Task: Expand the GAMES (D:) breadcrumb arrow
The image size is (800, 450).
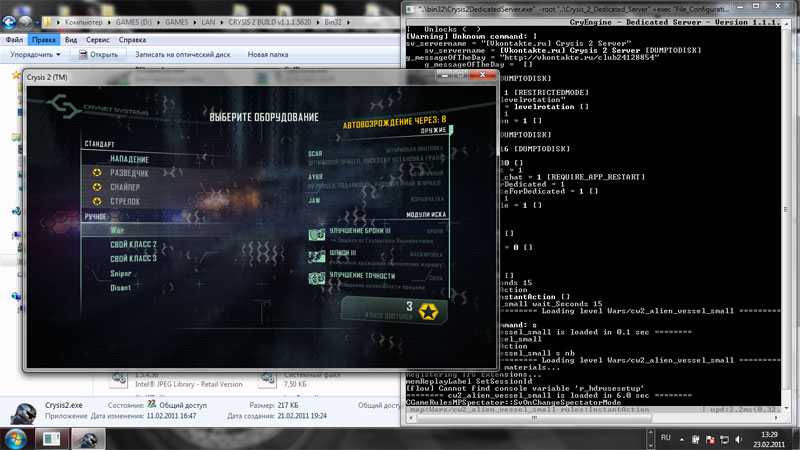Action: [140, 22]
